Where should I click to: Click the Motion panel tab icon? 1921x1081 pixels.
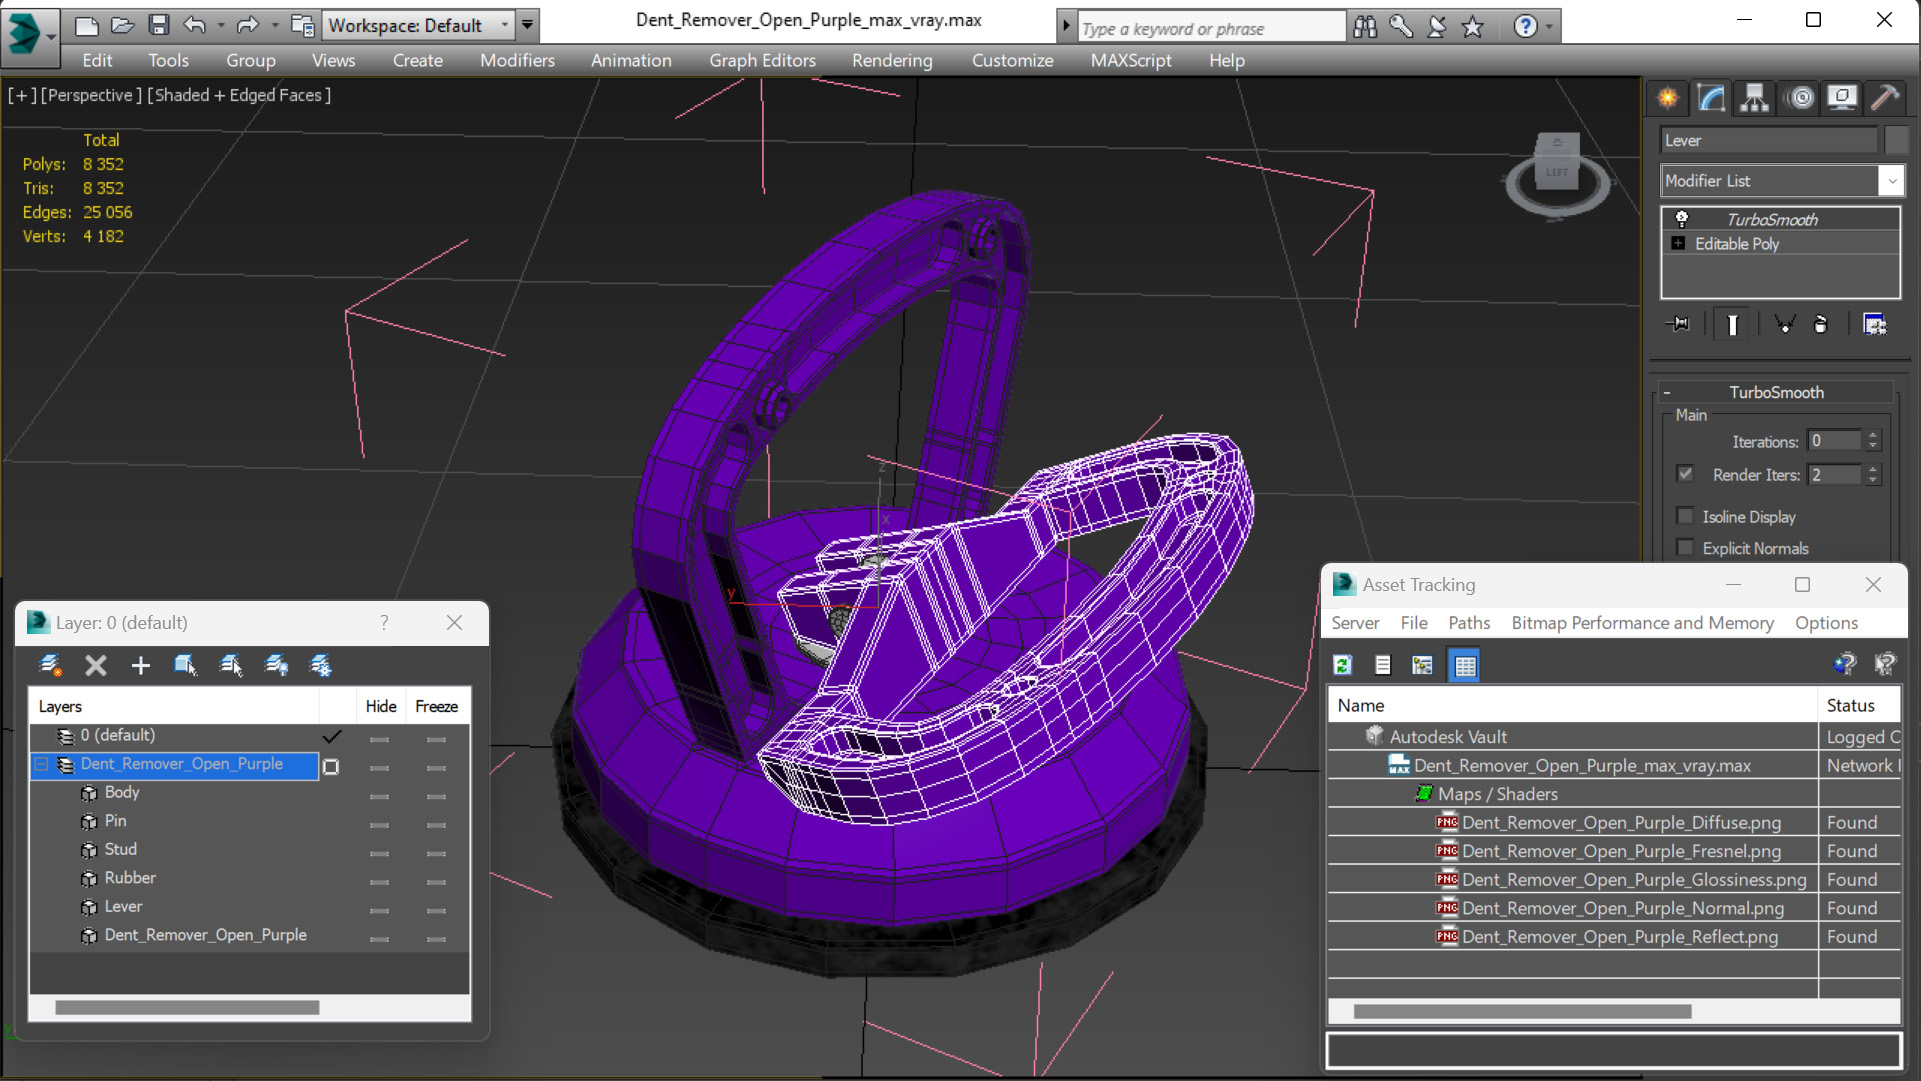pos(1800,97)
